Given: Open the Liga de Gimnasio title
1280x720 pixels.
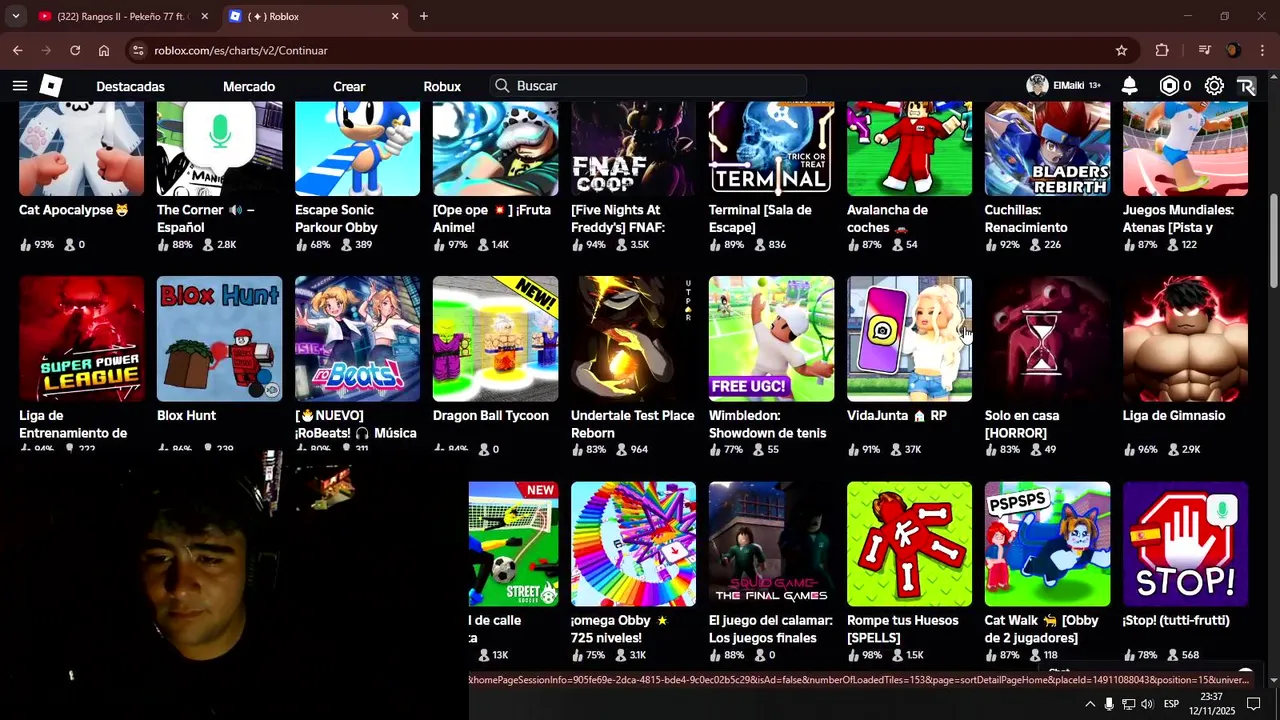Looking at the screenshot, I should [1174, 415].
